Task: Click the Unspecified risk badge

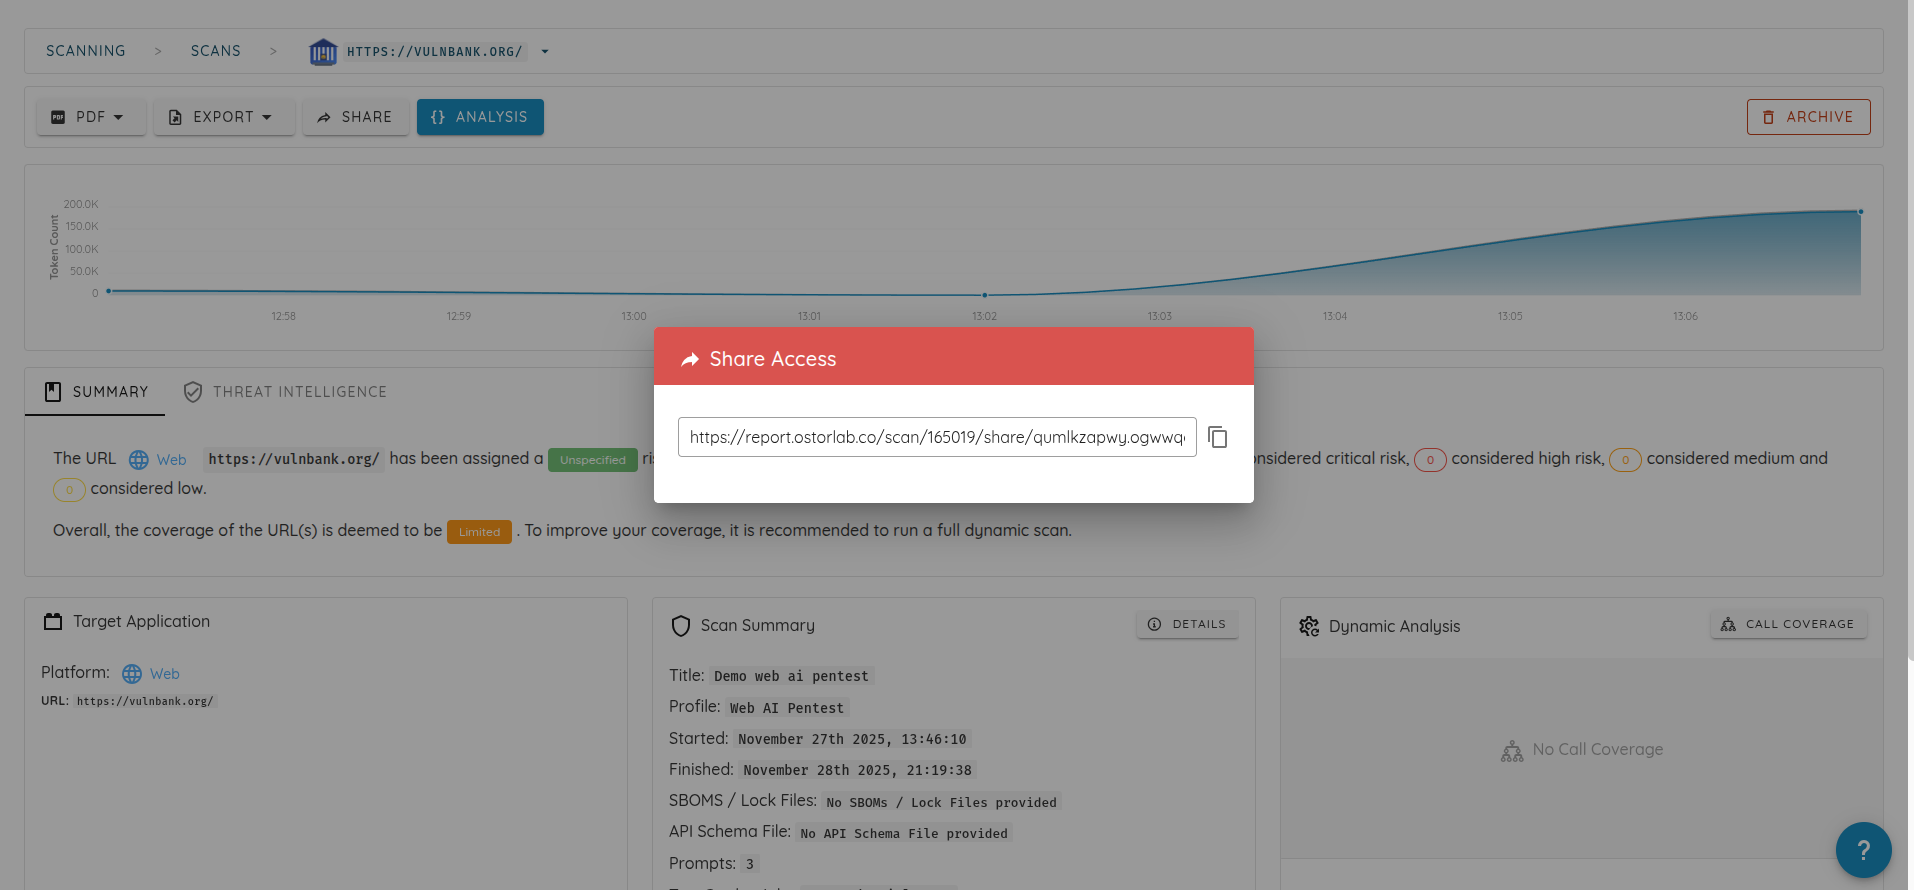Action: 593,460
